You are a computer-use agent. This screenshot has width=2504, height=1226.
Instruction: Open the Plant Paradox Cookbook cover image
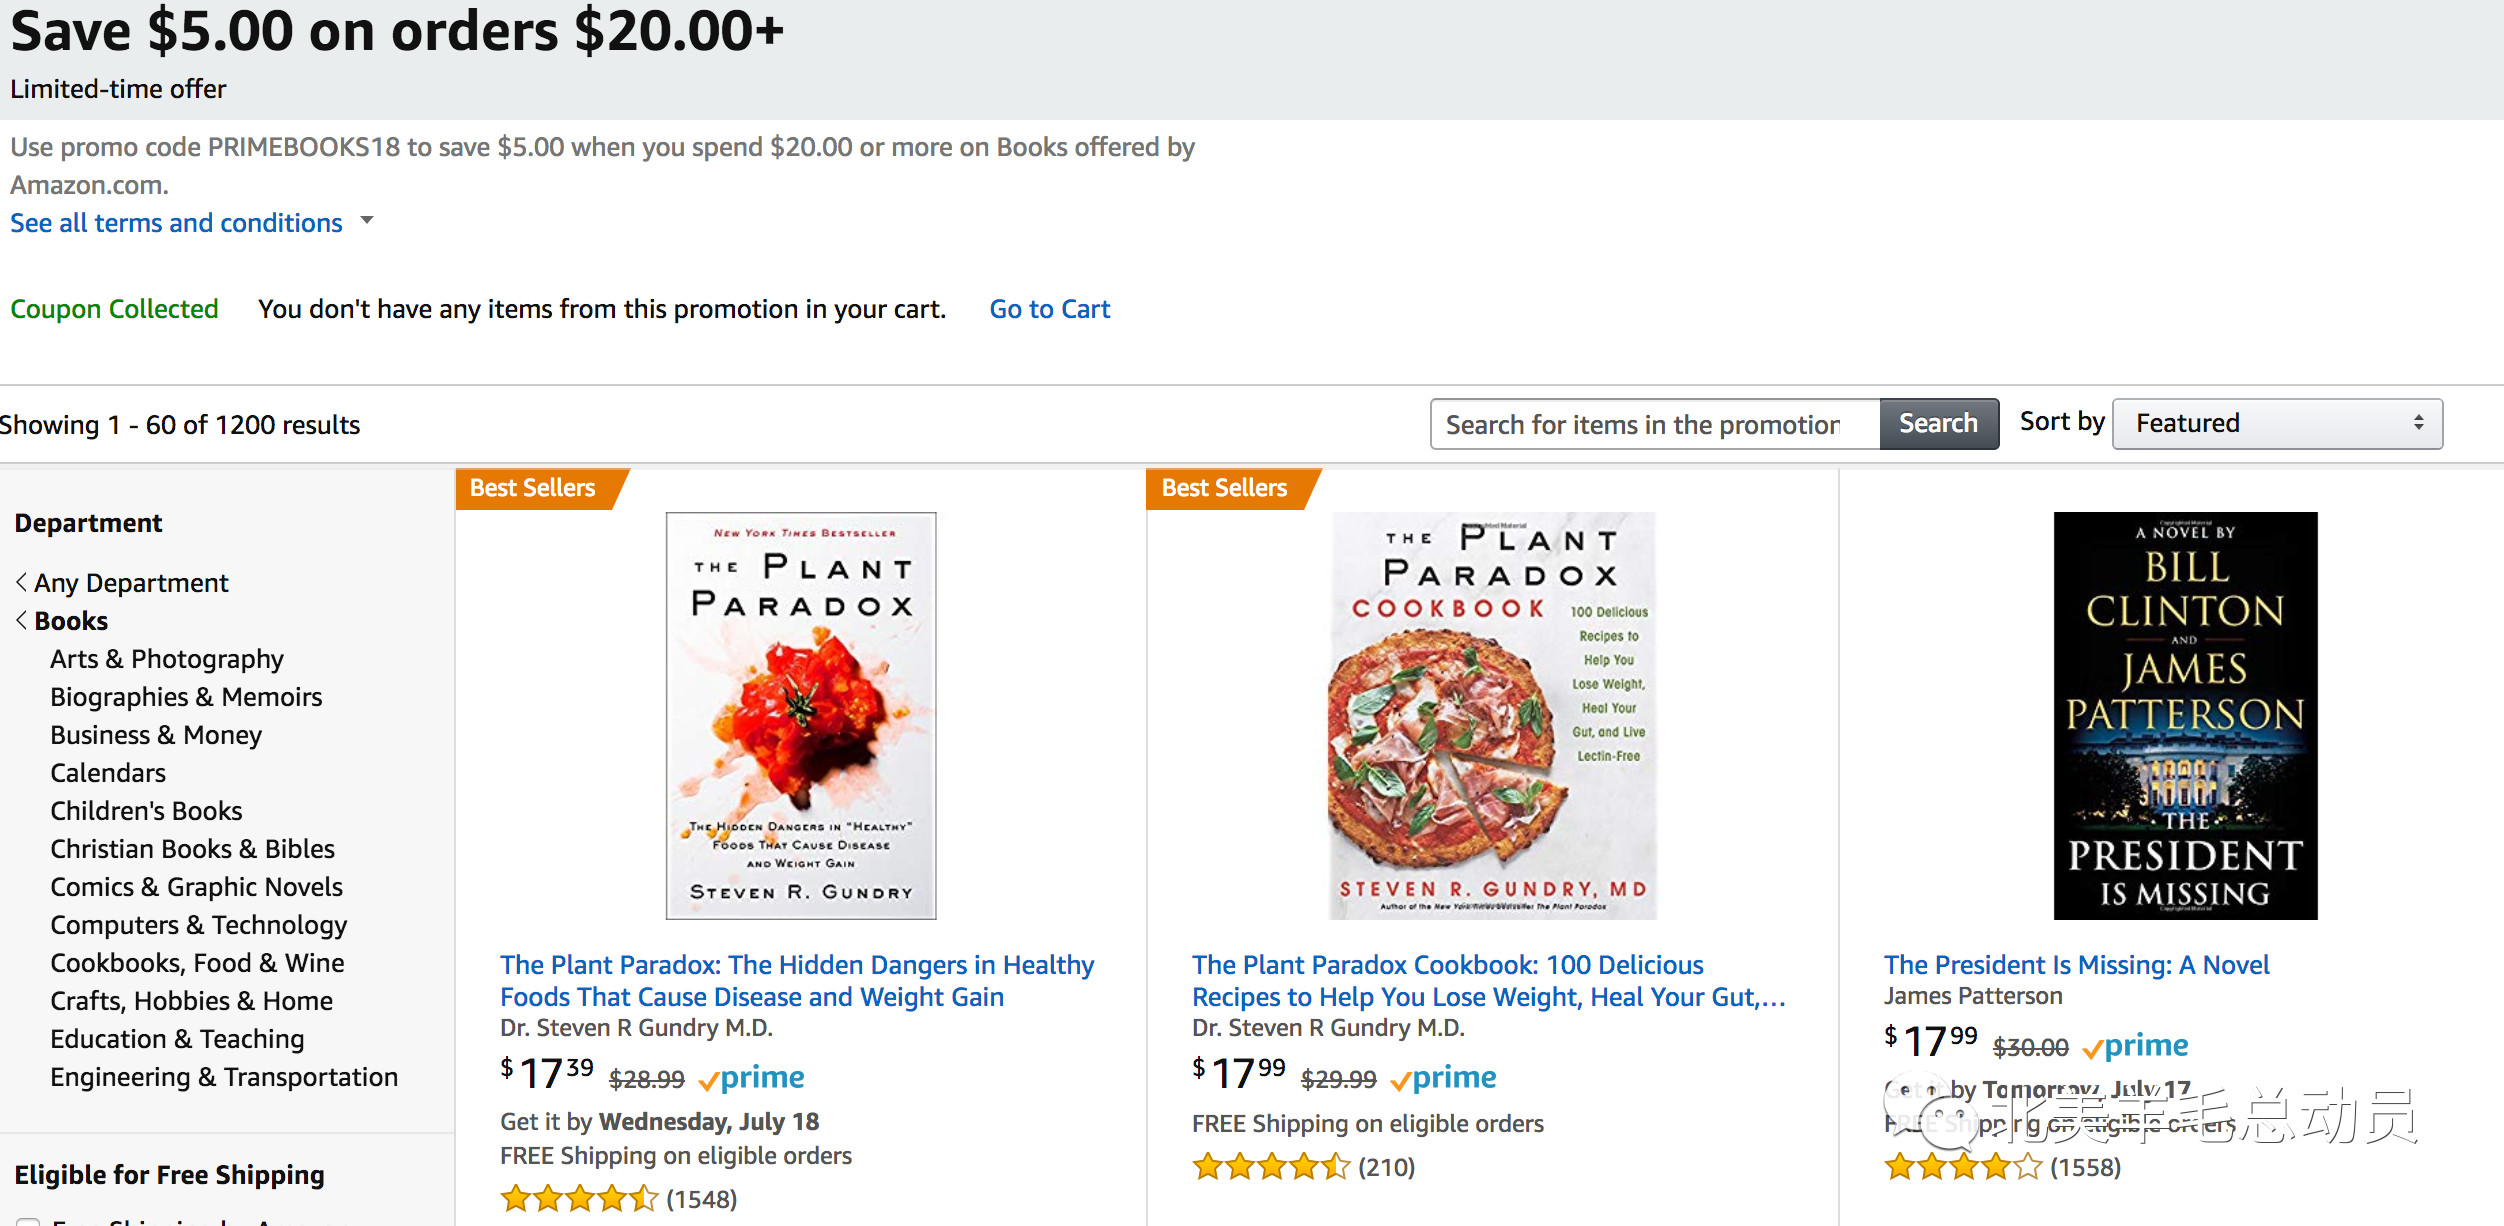[1492, 715]
